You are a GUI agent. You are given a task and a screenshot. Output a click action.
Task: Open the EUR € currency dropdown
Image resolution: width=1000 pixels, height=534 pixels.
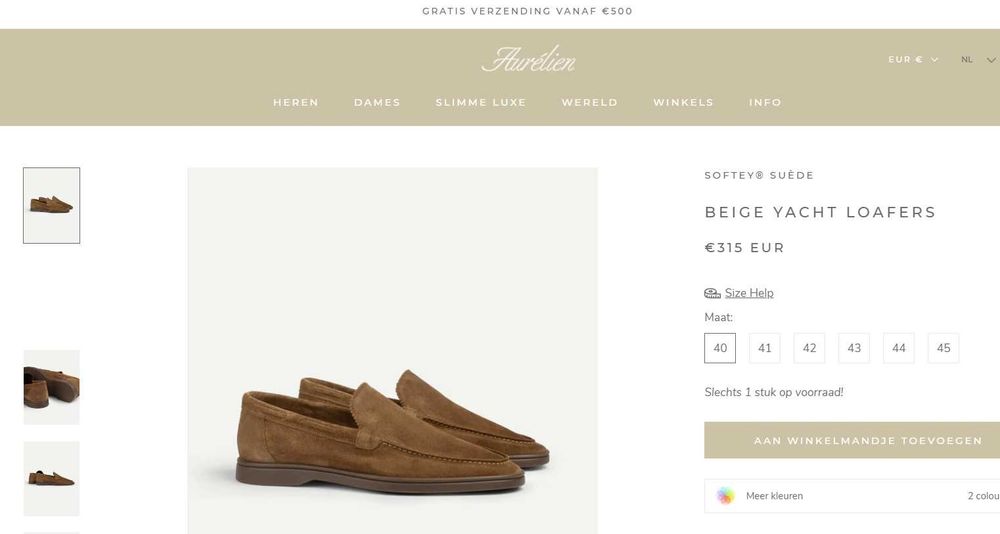912,60
